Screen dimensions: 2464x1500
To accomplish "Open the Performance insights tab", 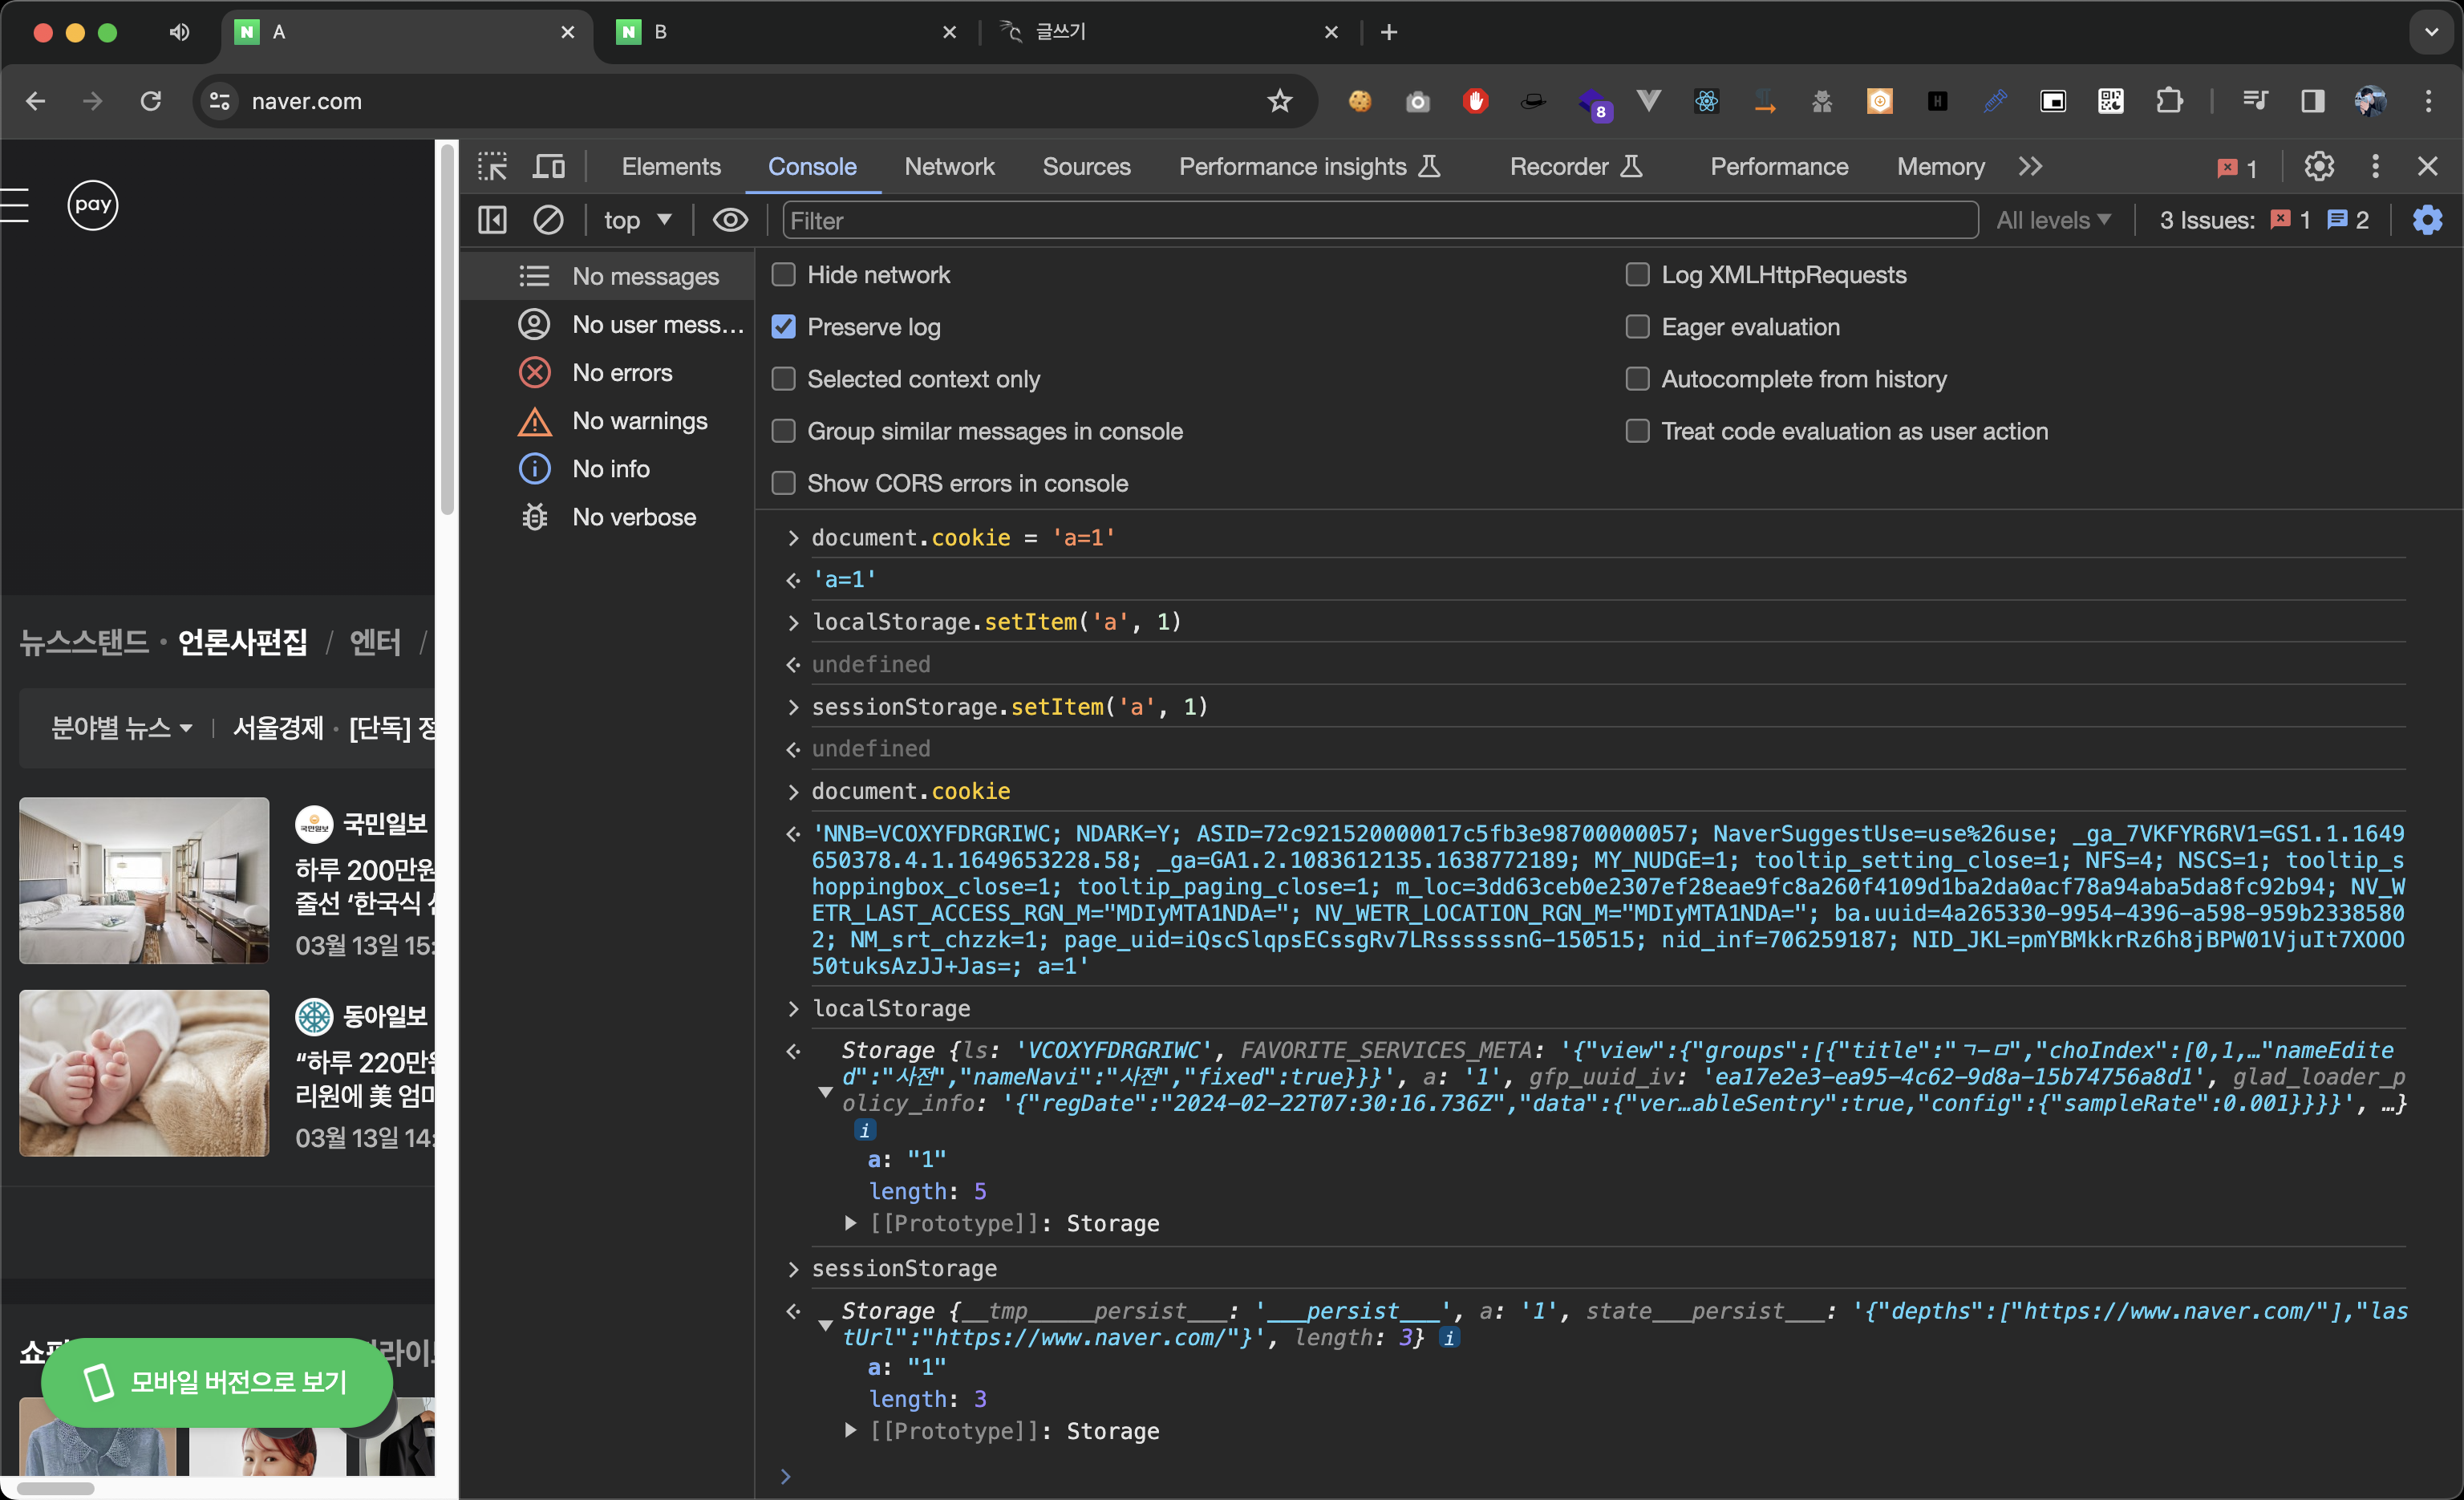I will pos(1309,166).
